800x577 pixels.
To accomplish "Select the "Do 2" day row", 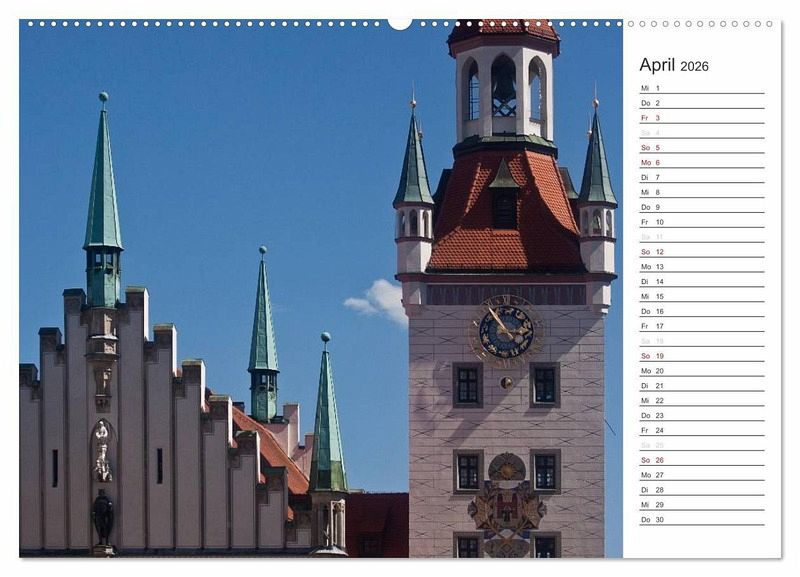I will click(702, 103).
